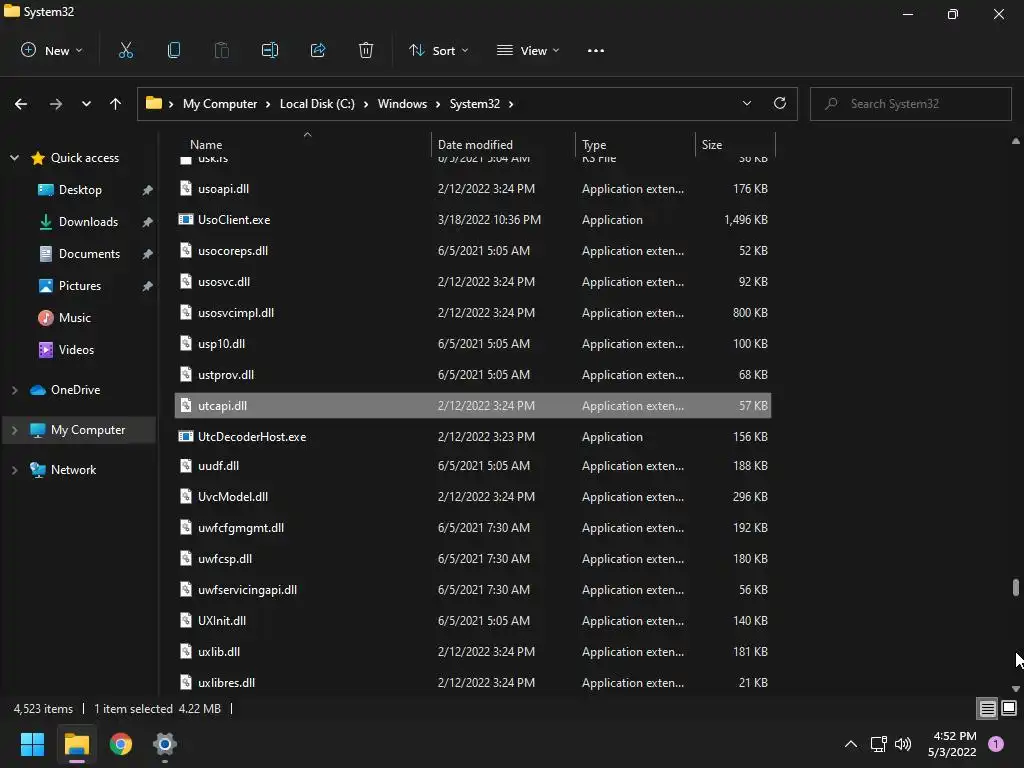This screenshot has width=1024, height=768.
Task: Open the See more ellipsis menu
Action: coord(596,50)
